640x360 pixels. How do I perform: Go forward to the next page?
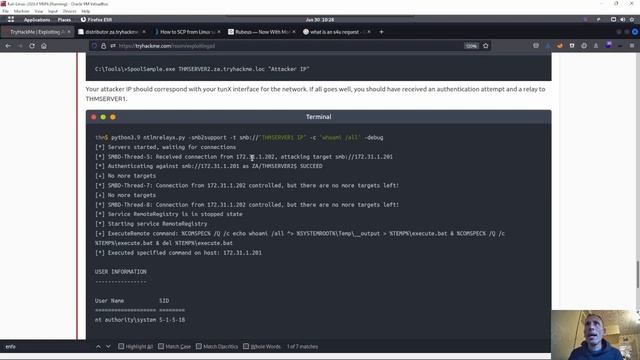click(20, 46)
